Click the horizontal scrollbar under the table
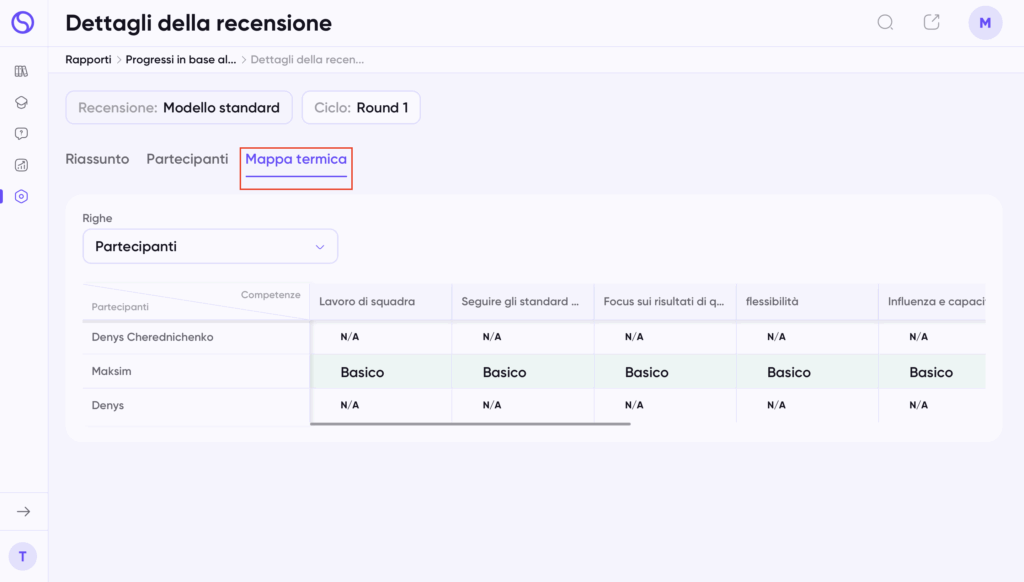The image size is (1024, 582). coord(470,424)
